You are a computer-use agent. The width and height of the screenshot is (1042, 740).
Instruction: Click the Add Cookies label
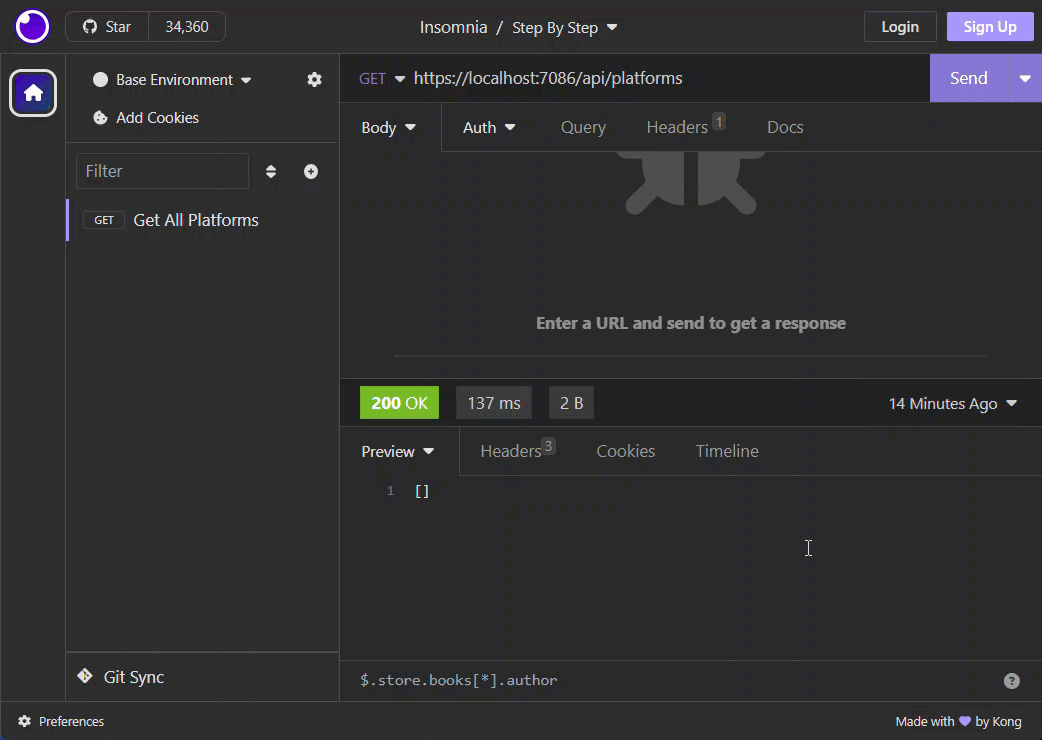point(157,118)
